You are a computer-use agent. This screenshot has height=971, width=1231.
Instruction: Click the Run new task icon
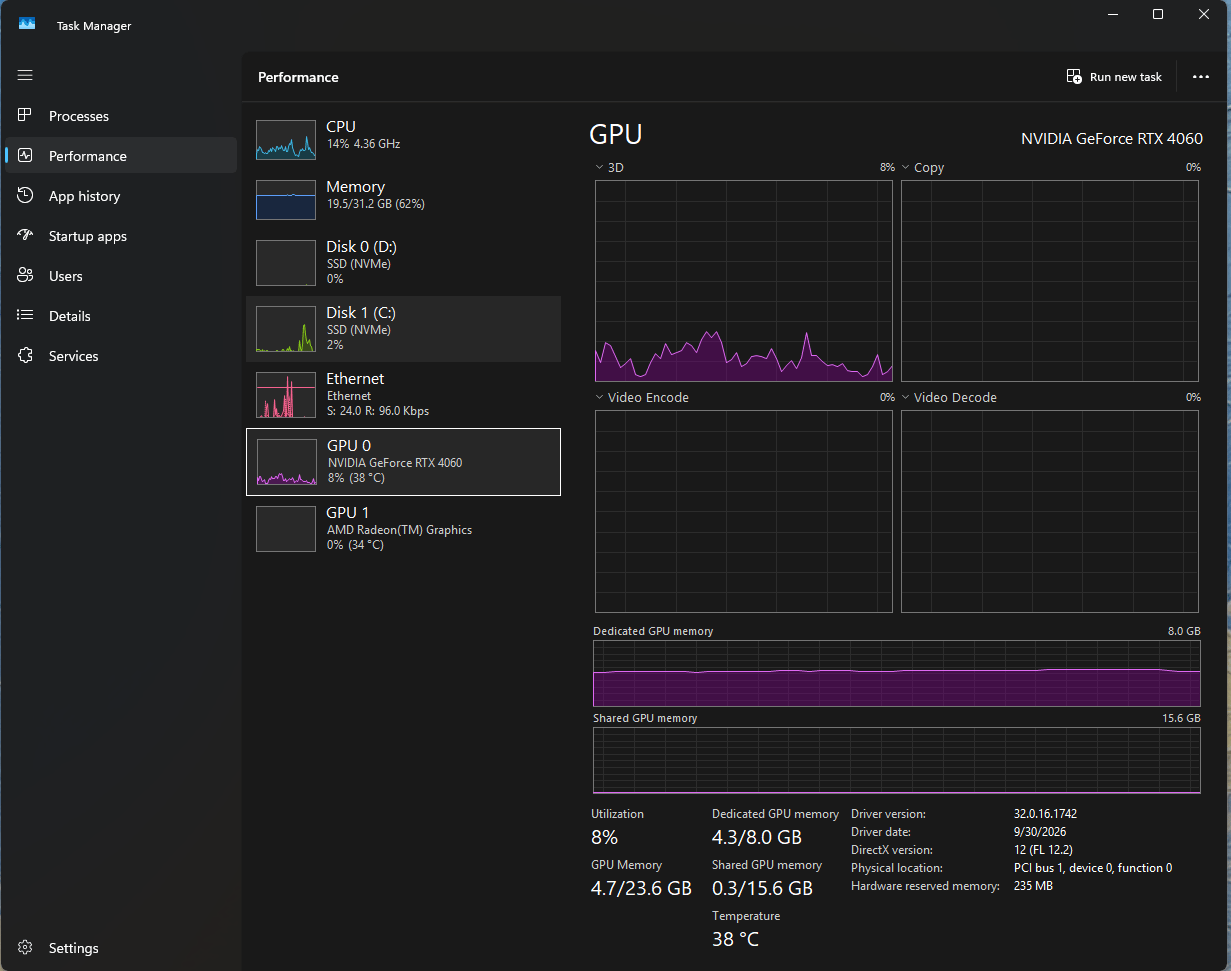point(1074,77)
